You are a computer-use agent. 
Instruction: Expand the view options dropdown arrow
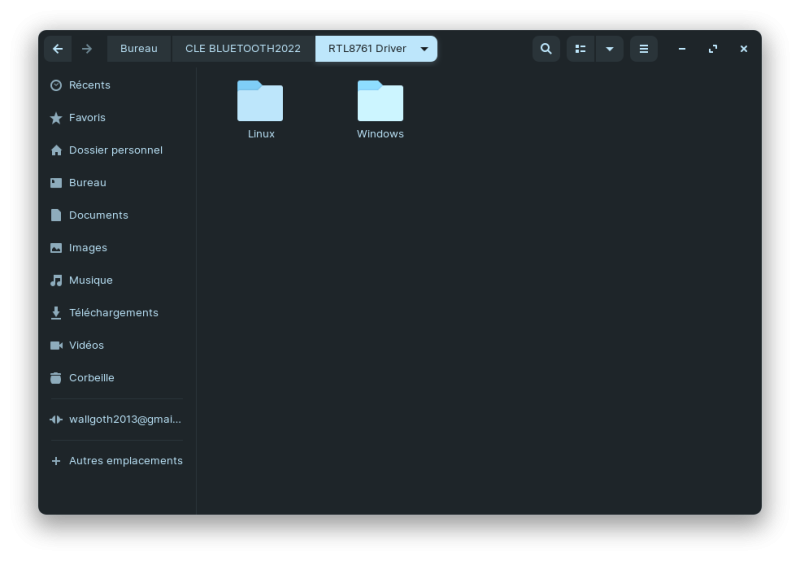tap(609, 49)
